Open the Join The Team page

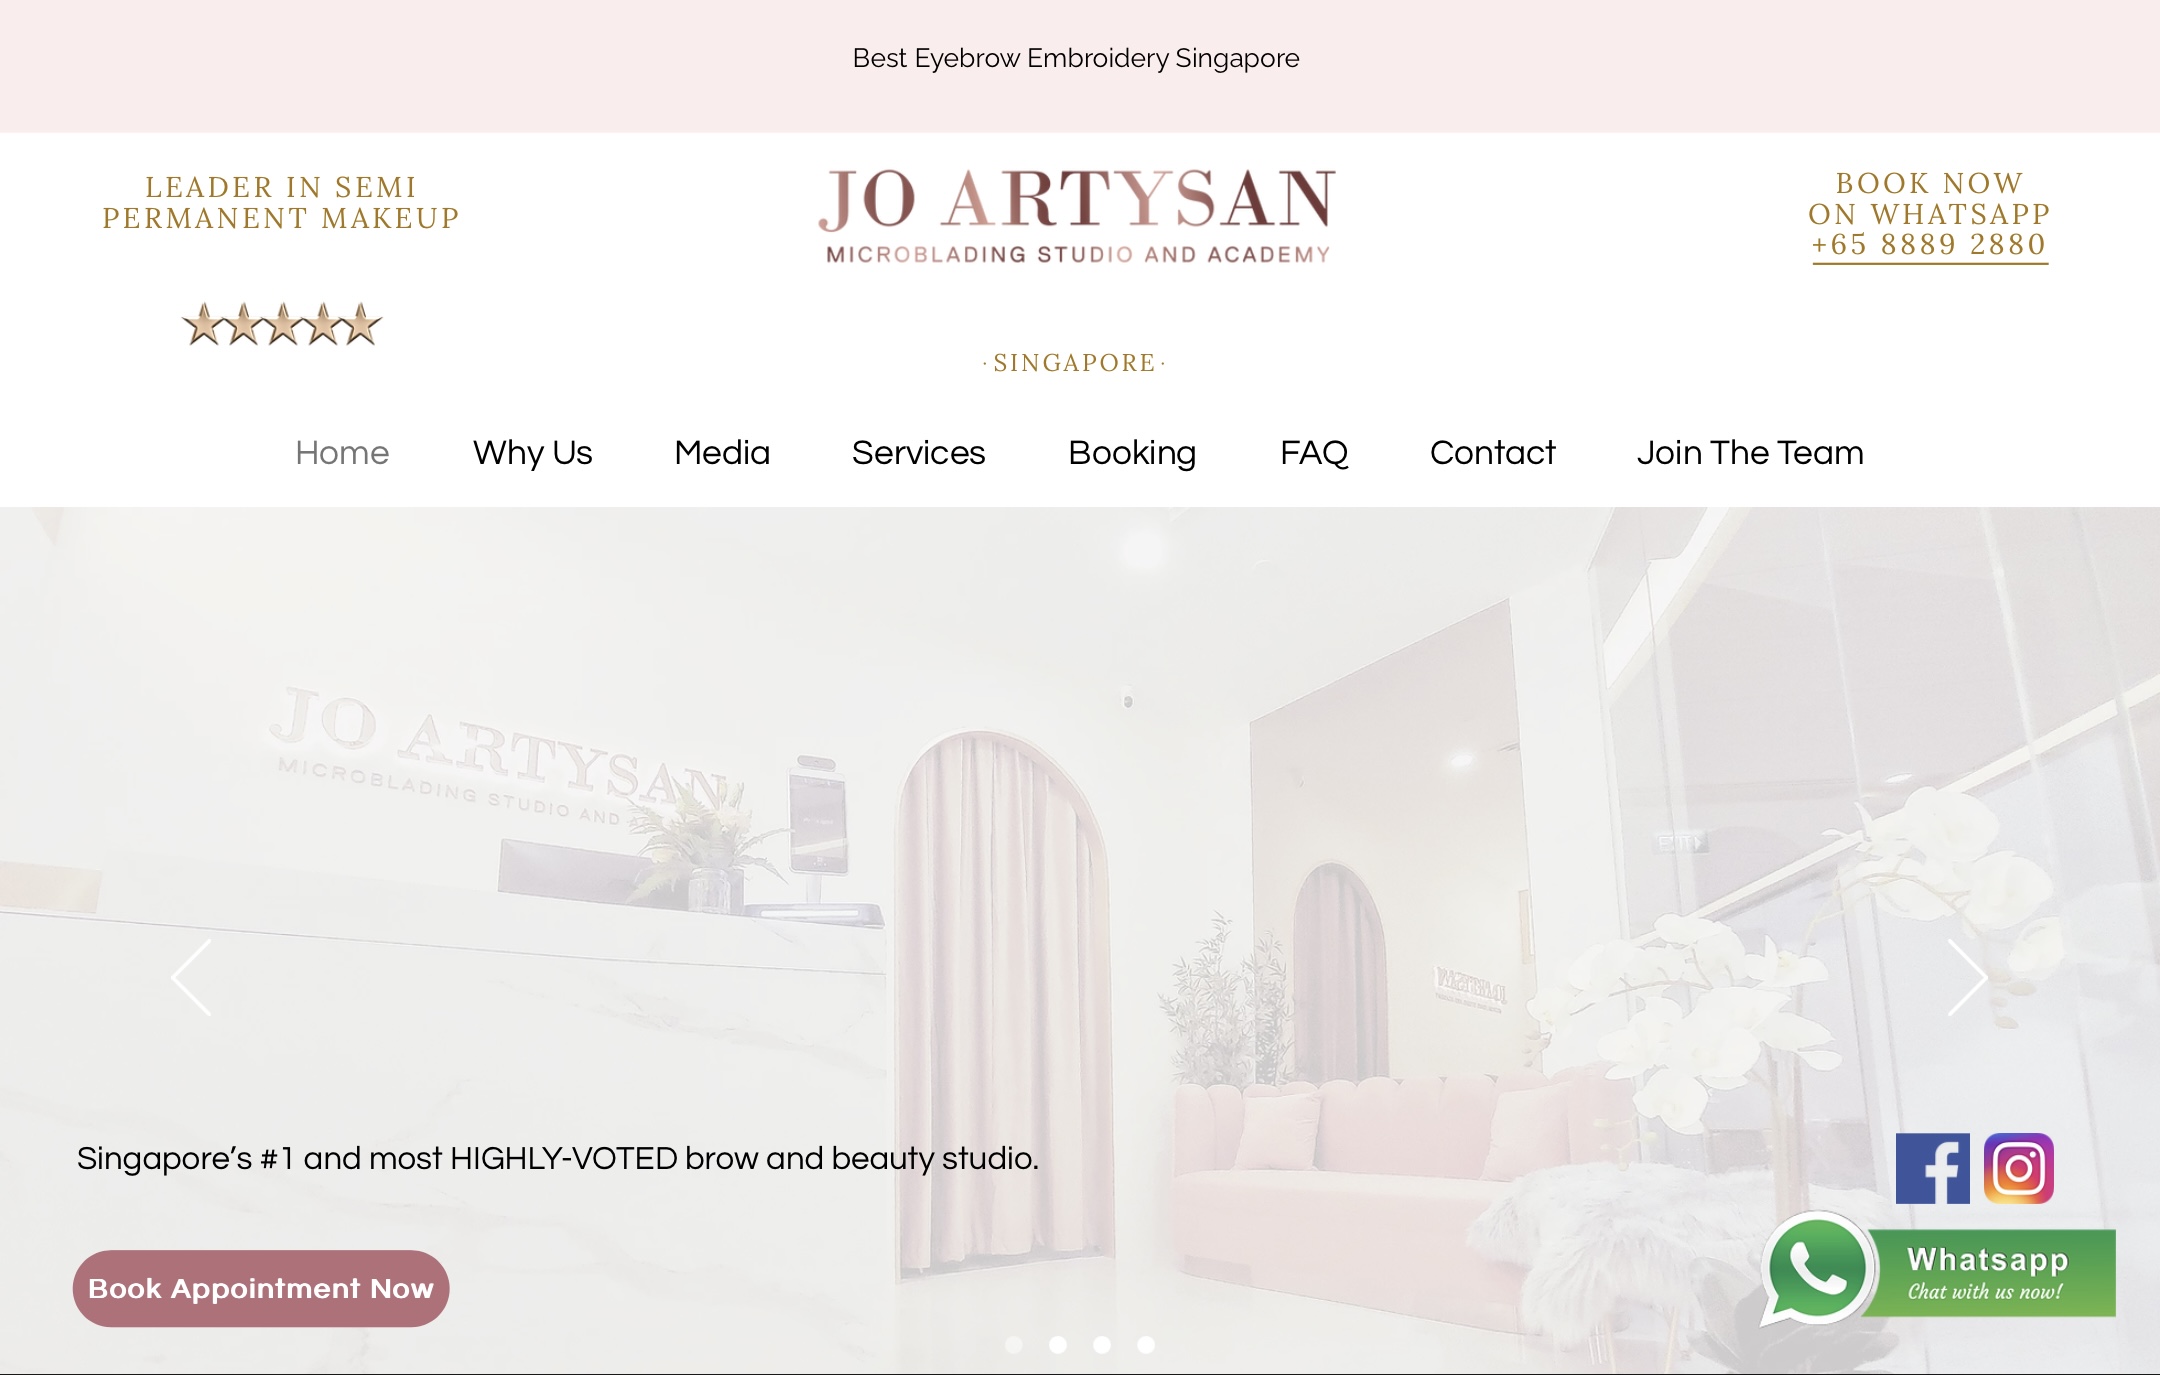click(x=1750, y=453)
